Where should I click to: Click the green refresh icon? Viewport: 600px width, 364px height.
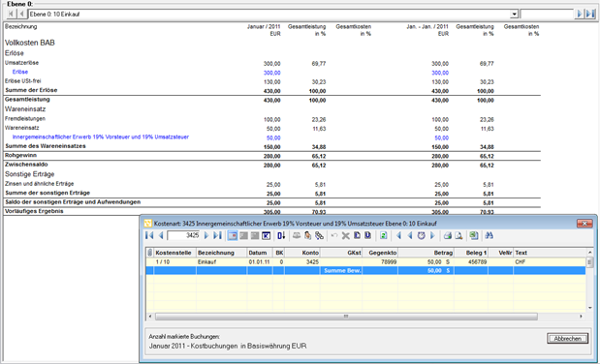coord(383,235)
